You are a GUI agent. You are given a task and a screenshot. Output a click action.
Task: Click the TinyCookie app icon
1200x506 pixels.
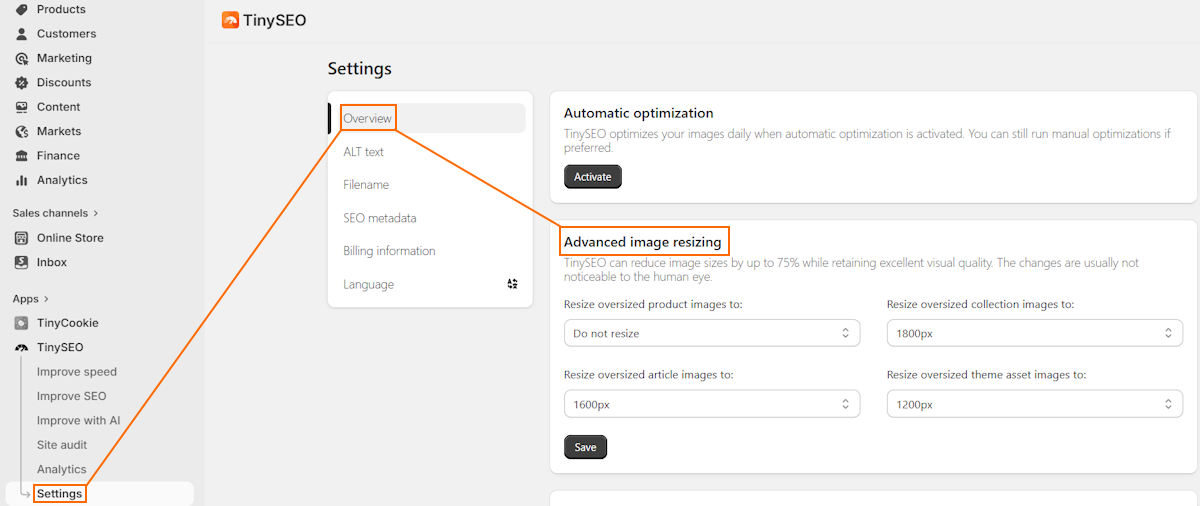pyautogui.click(x=21, y=323)
